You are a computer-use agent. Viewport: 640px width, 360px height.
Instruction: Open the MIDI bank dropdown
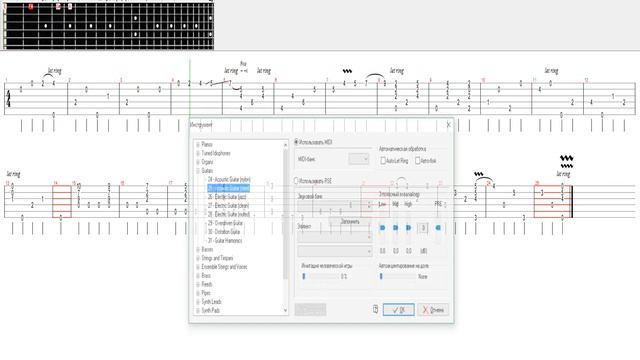(x=359, y=159)
